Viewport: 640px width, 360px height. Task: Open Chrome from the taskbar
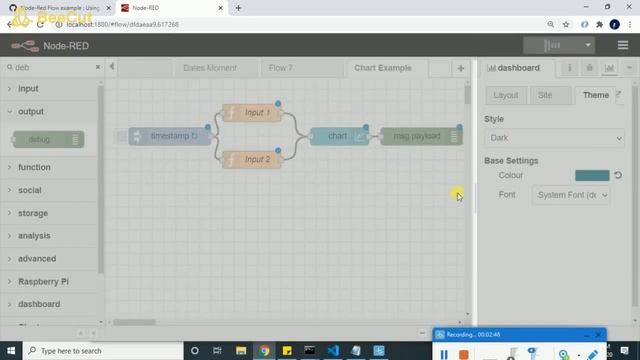[264, 351]
